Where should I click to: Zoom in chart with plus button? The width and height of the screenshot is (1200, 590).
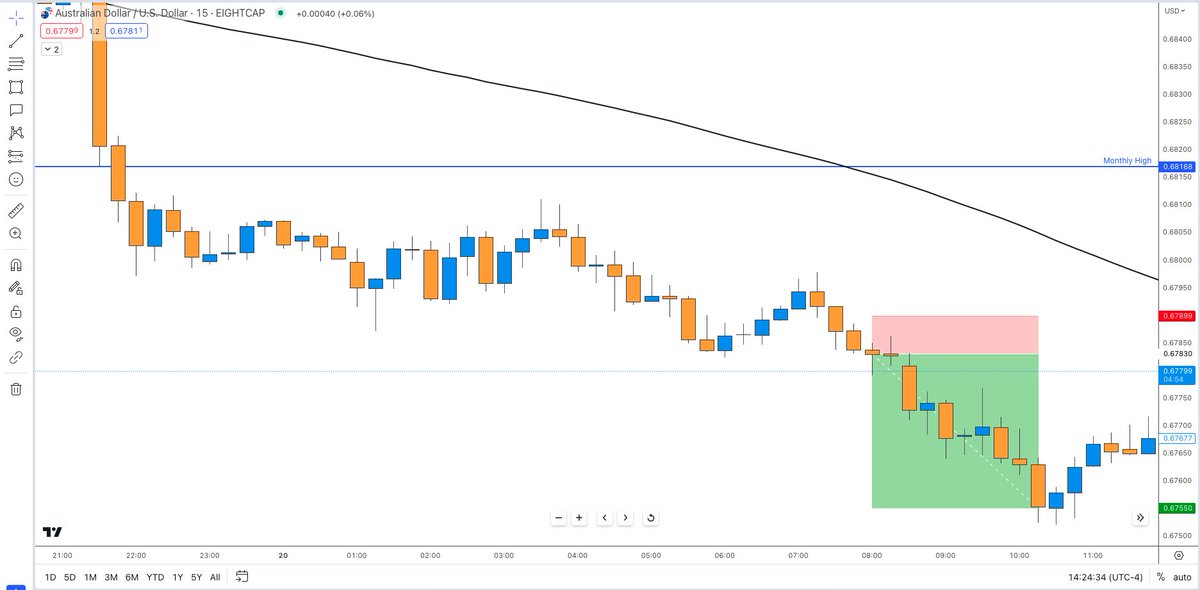click(x=579, y=518)
